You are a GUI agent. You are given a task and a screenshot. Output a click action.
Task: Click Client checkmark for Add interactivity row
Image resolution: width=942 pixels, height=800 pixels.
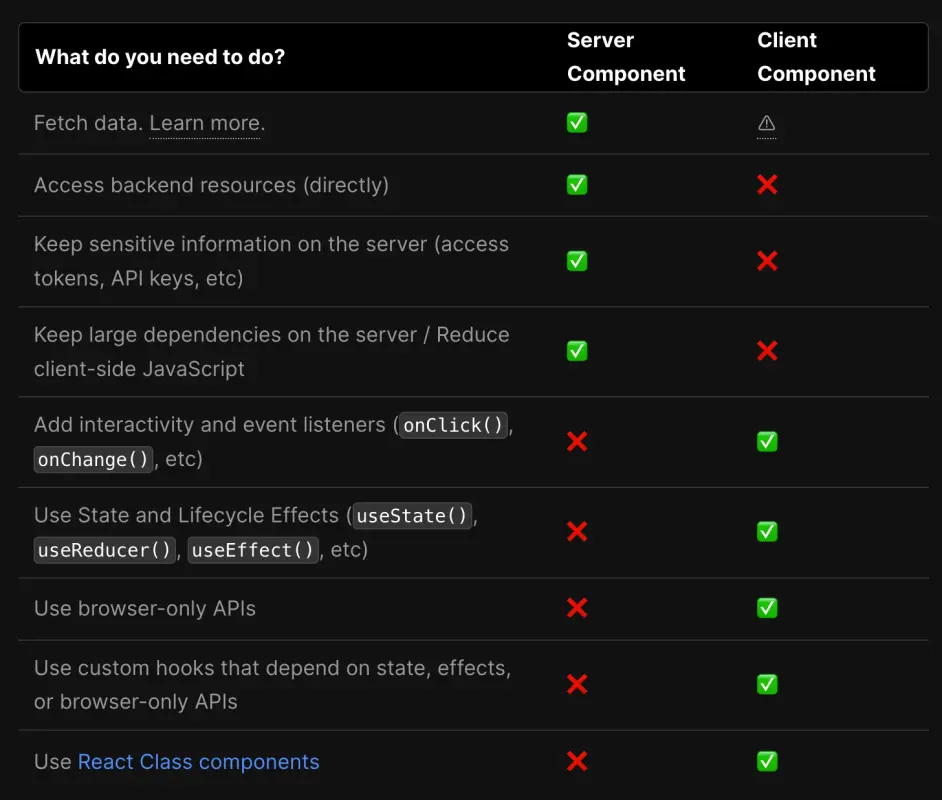[767, 441]
